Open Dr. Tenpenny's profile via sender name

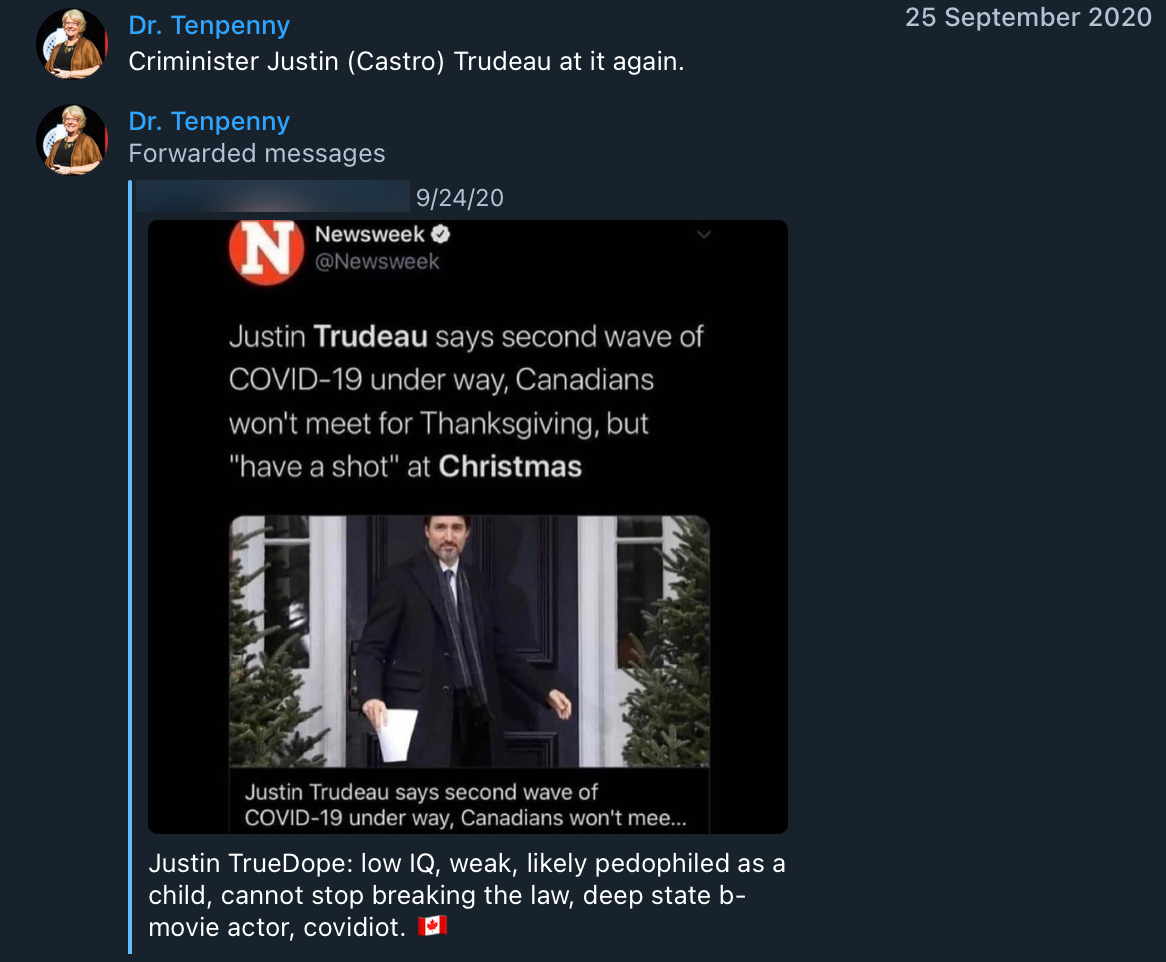click(x=208, y=24)
